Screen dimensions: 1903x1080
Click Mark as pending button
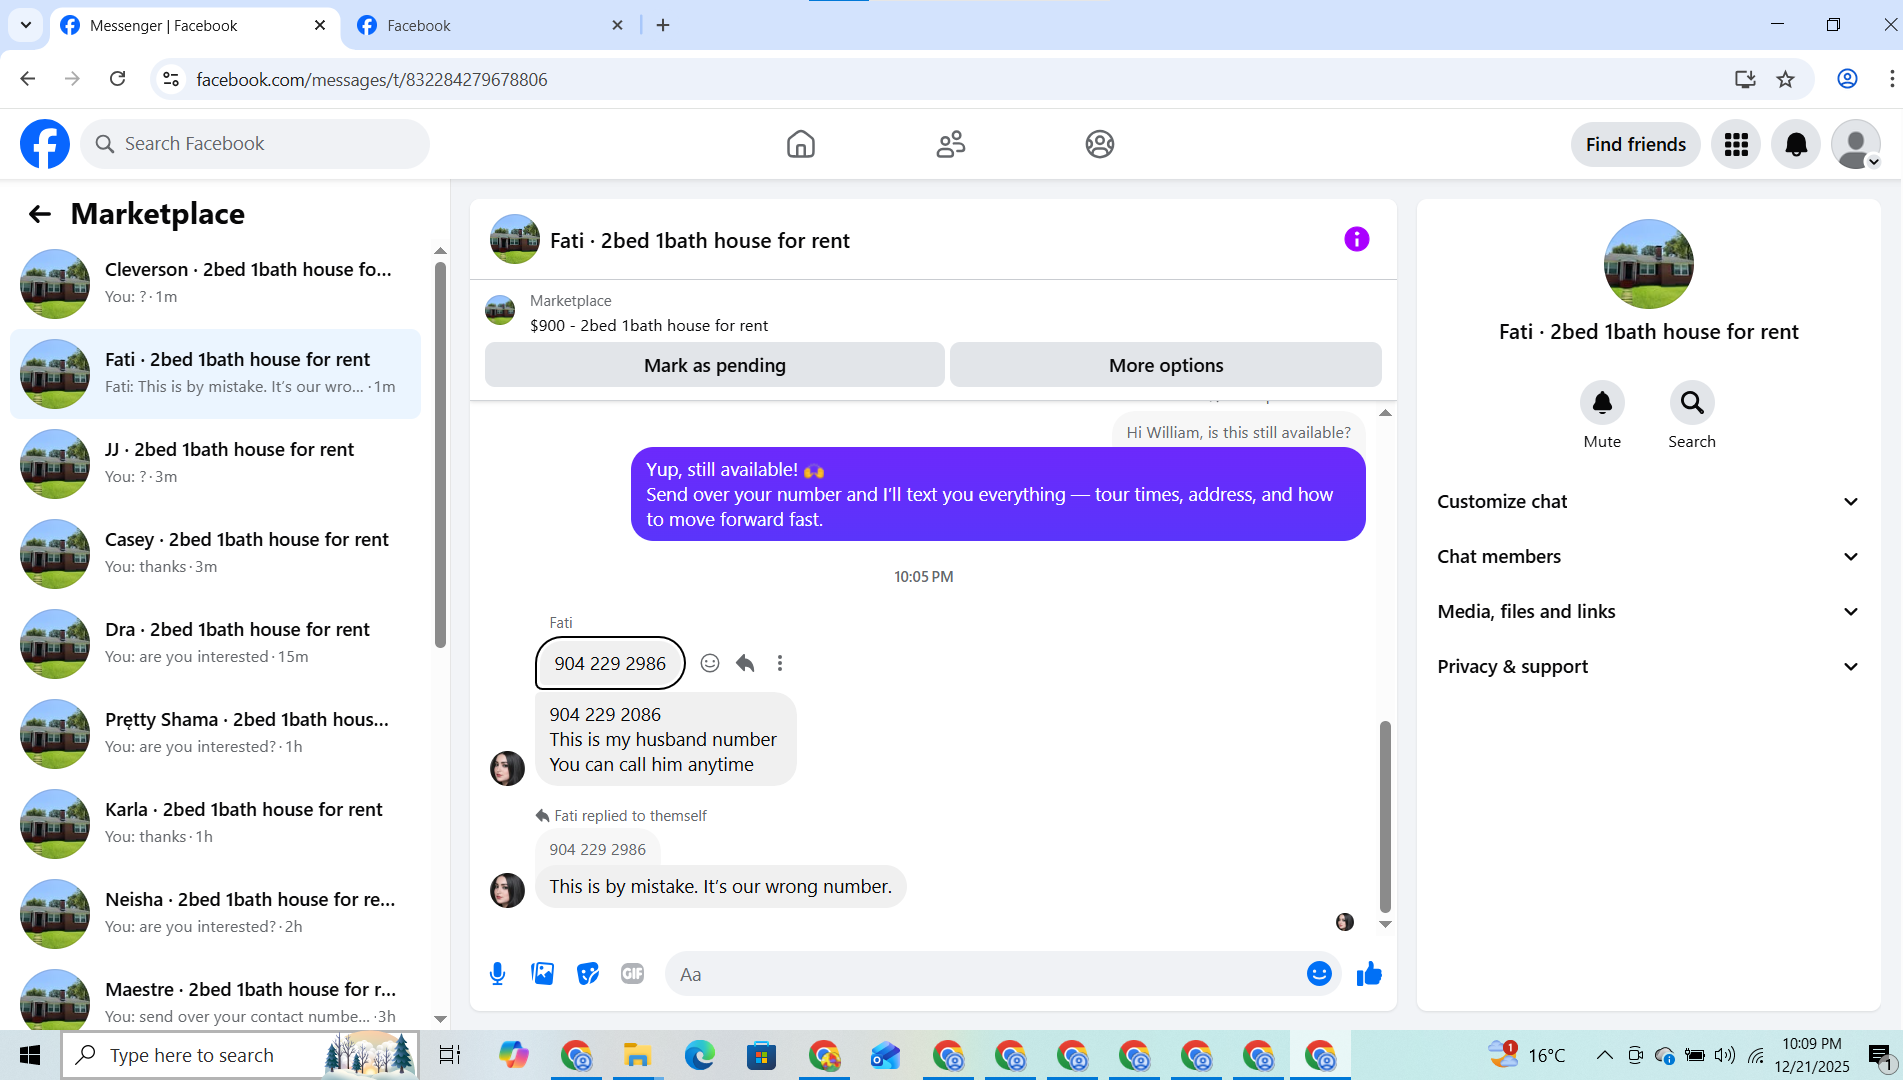point(714,365)
